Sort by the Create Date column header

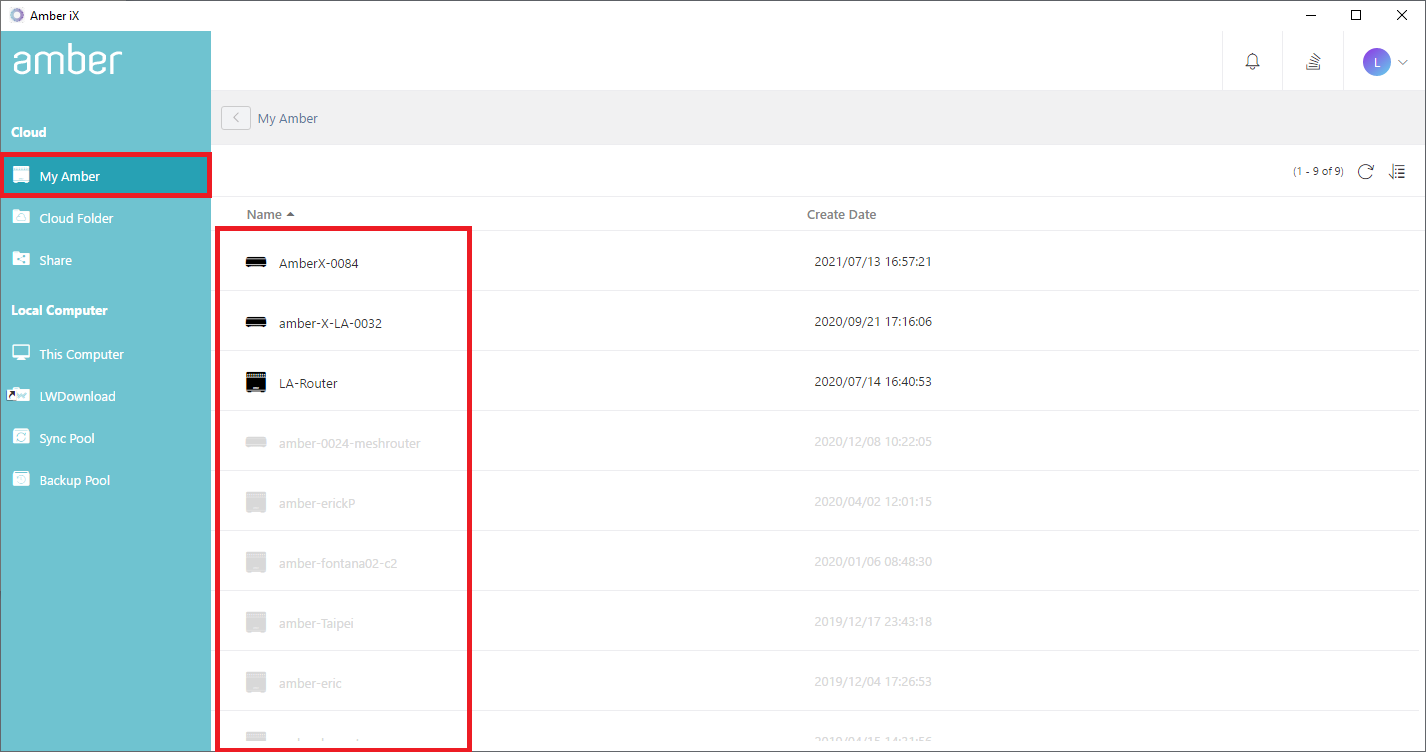click(841, 214)
